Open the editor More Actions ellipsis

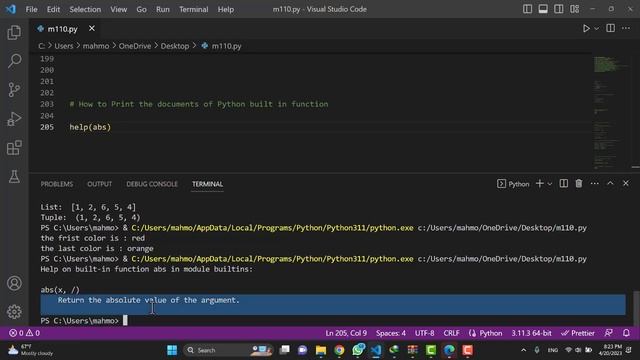626,28
